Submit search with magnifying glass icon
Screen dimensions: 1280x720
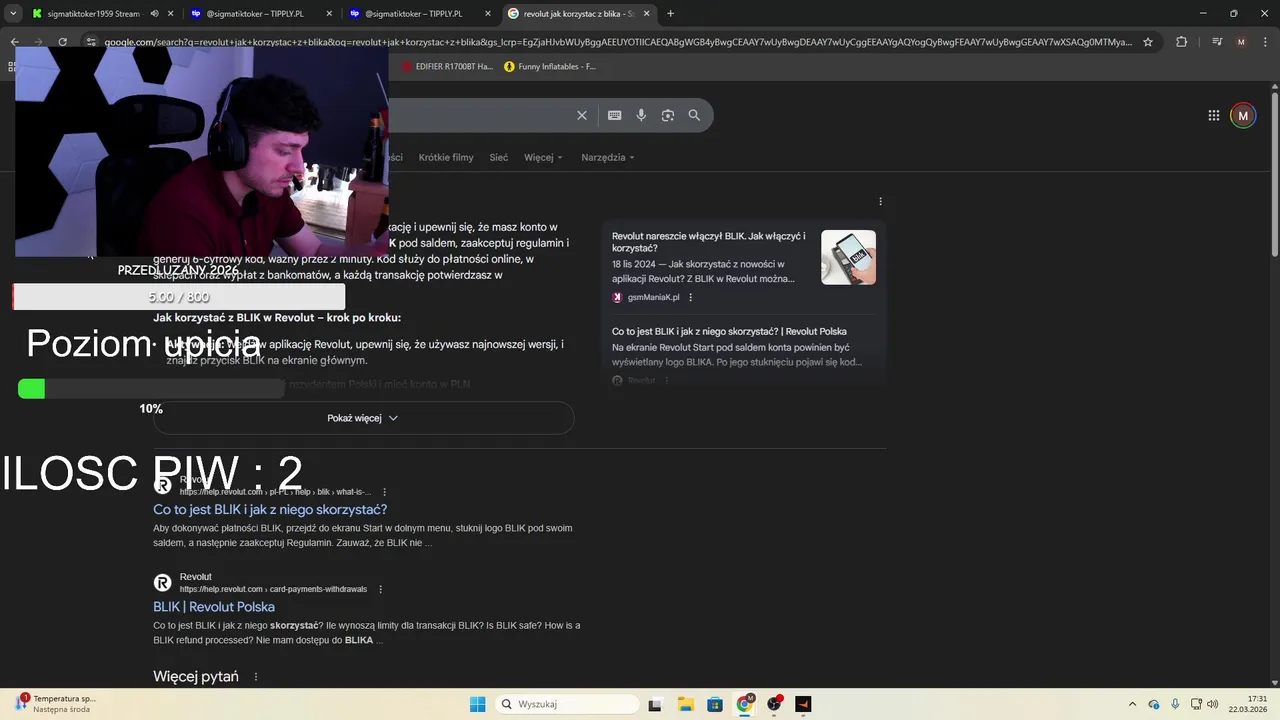click(x=694, y=115)
